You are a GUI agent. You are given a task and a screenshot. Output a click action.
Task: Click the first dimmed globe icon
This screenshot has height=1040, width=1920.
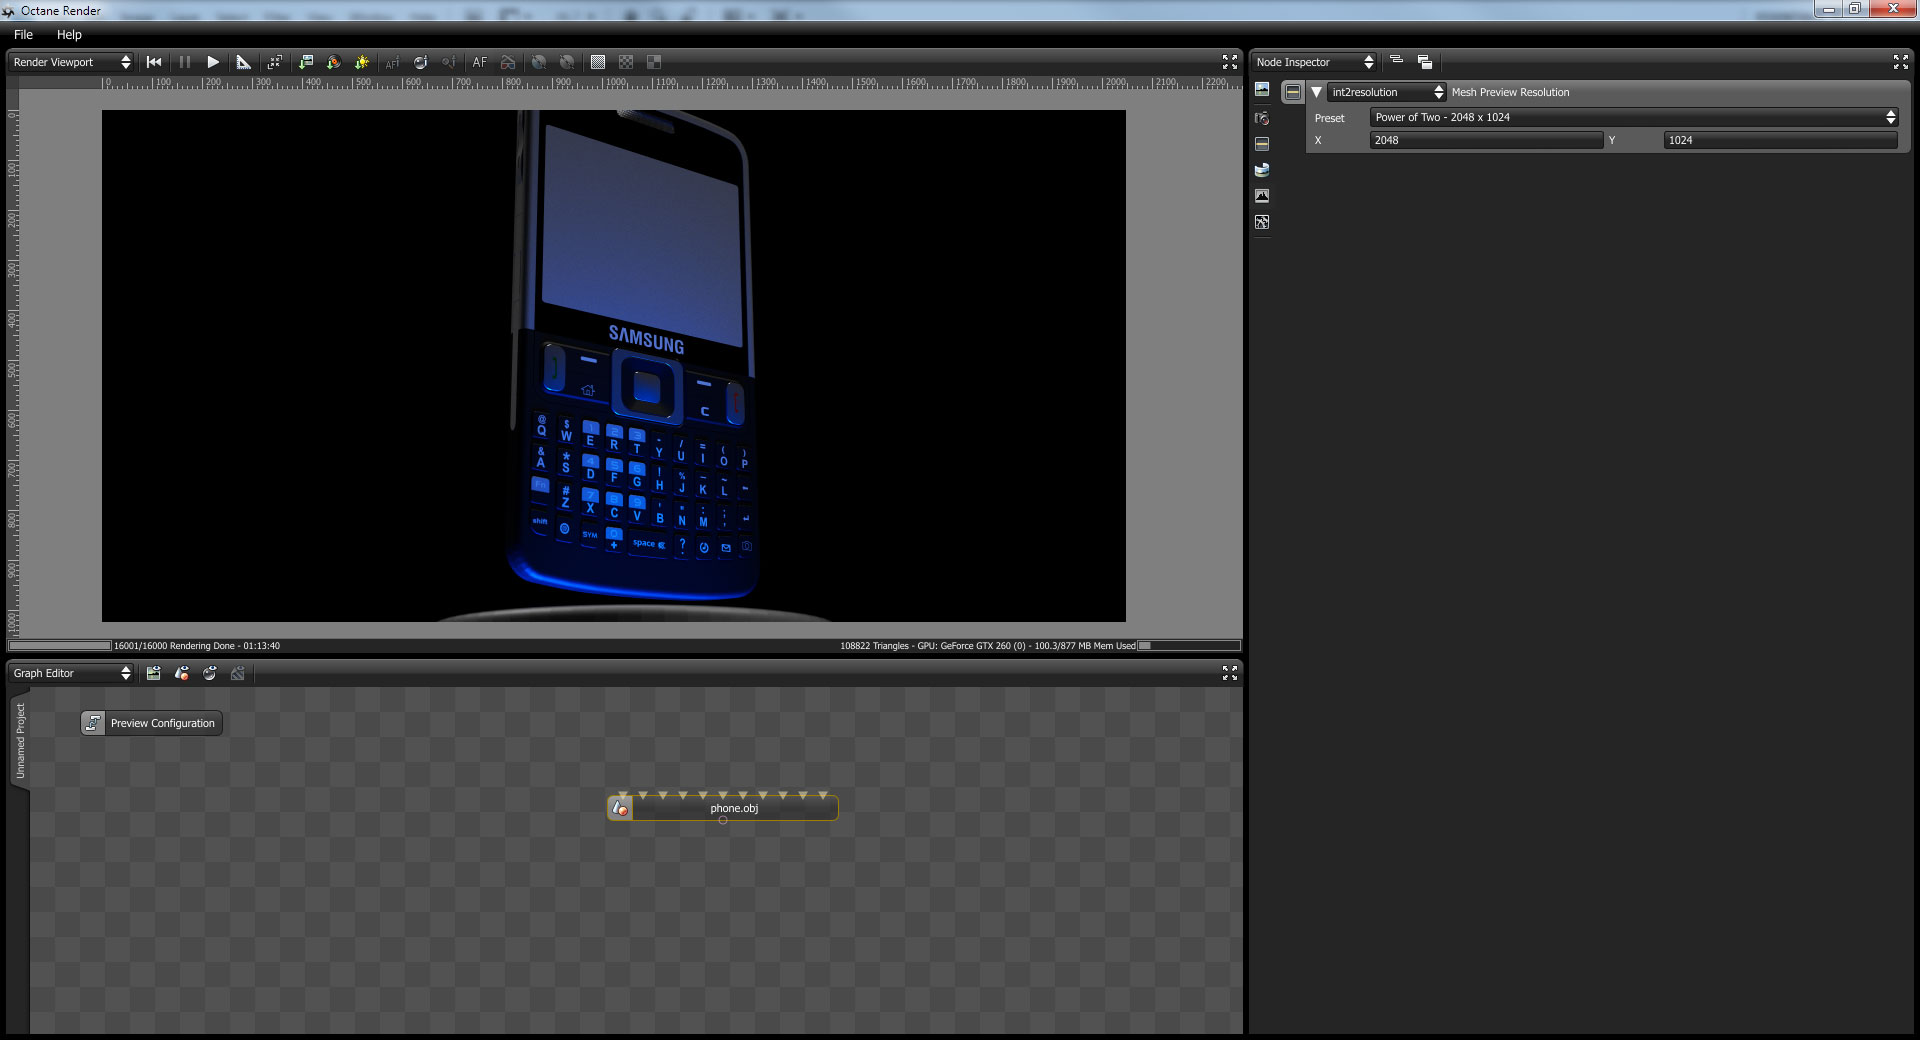[539, 62]
